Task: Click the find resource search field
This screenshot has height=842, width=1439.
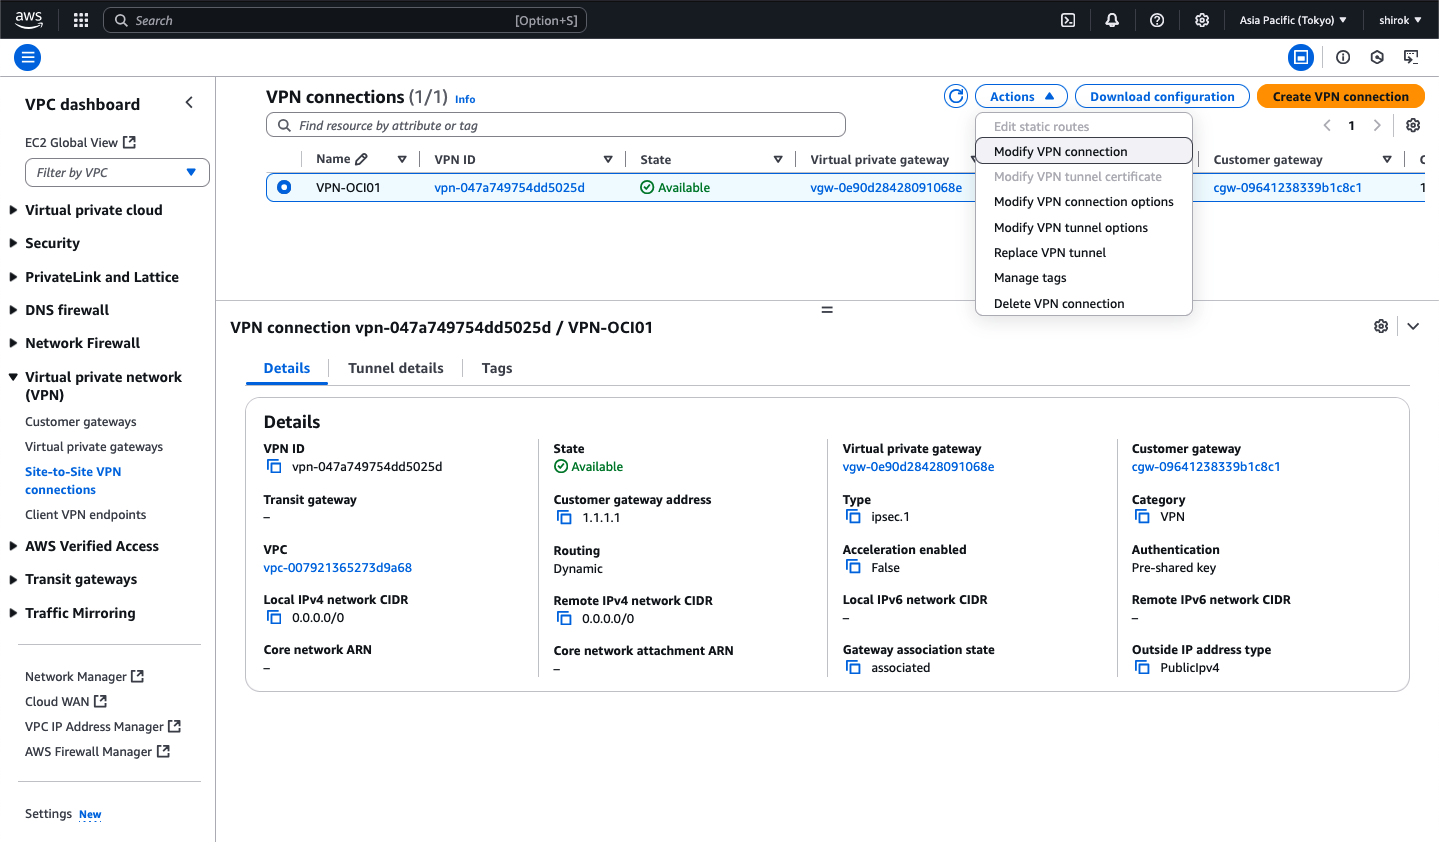Action: [555, 124]
